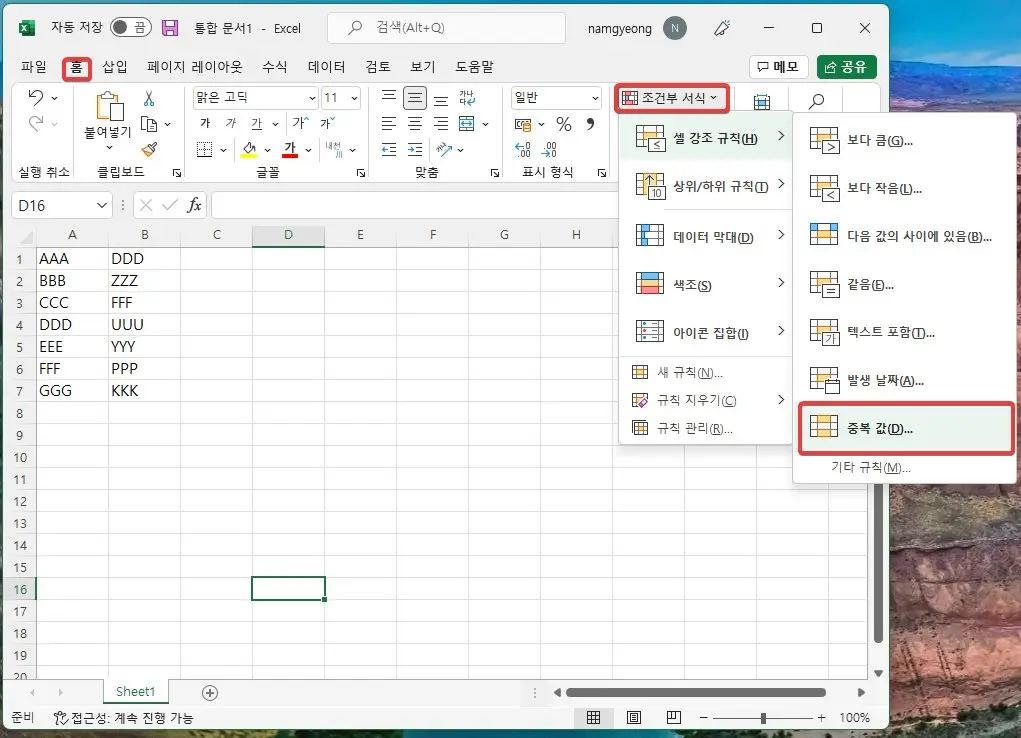Open the Font Size dropdown
This screenshot has height=738, width=1021.
click(x=354, y=98)
